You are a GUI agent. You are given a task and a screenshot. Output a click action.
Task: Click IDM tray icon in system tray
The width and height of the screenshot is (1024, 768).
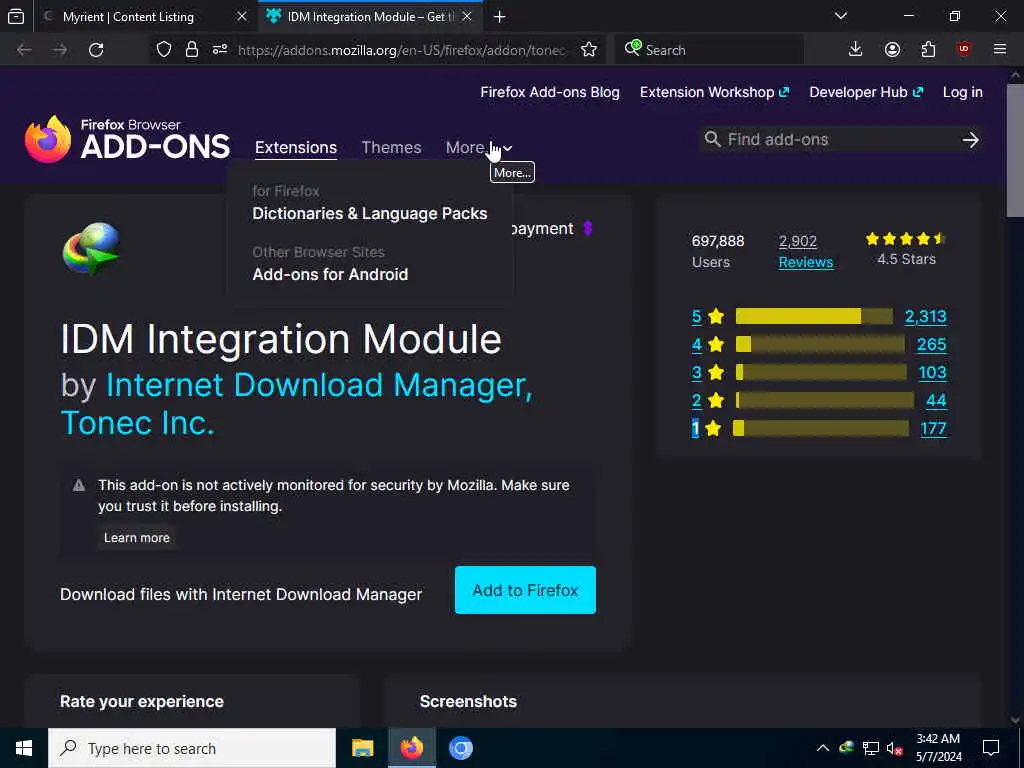pos(846,748)
